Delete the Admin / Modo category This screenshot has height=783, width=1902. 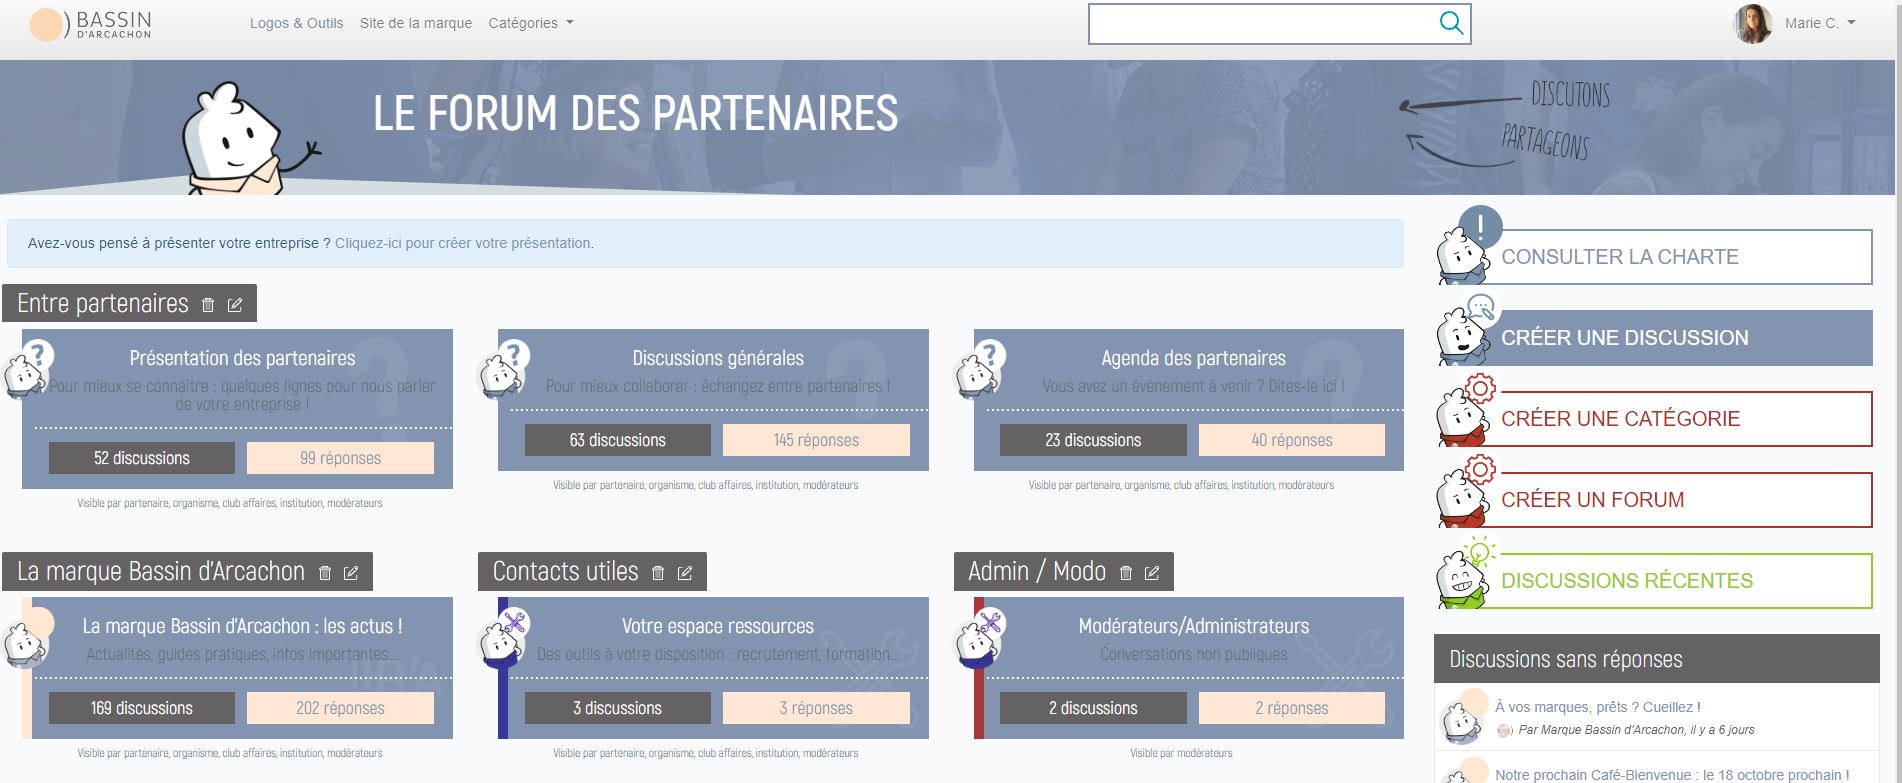click(x=1126, y=573)
